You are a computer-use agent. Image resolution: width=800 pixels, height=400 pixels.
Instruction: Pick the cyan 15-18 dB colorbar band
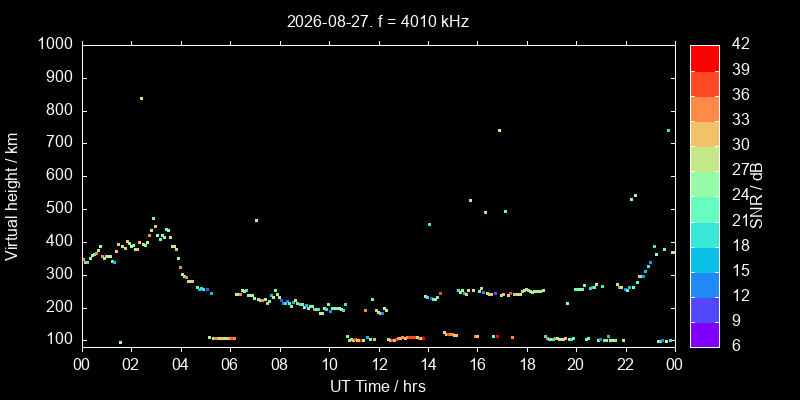[x=705, y=259]
